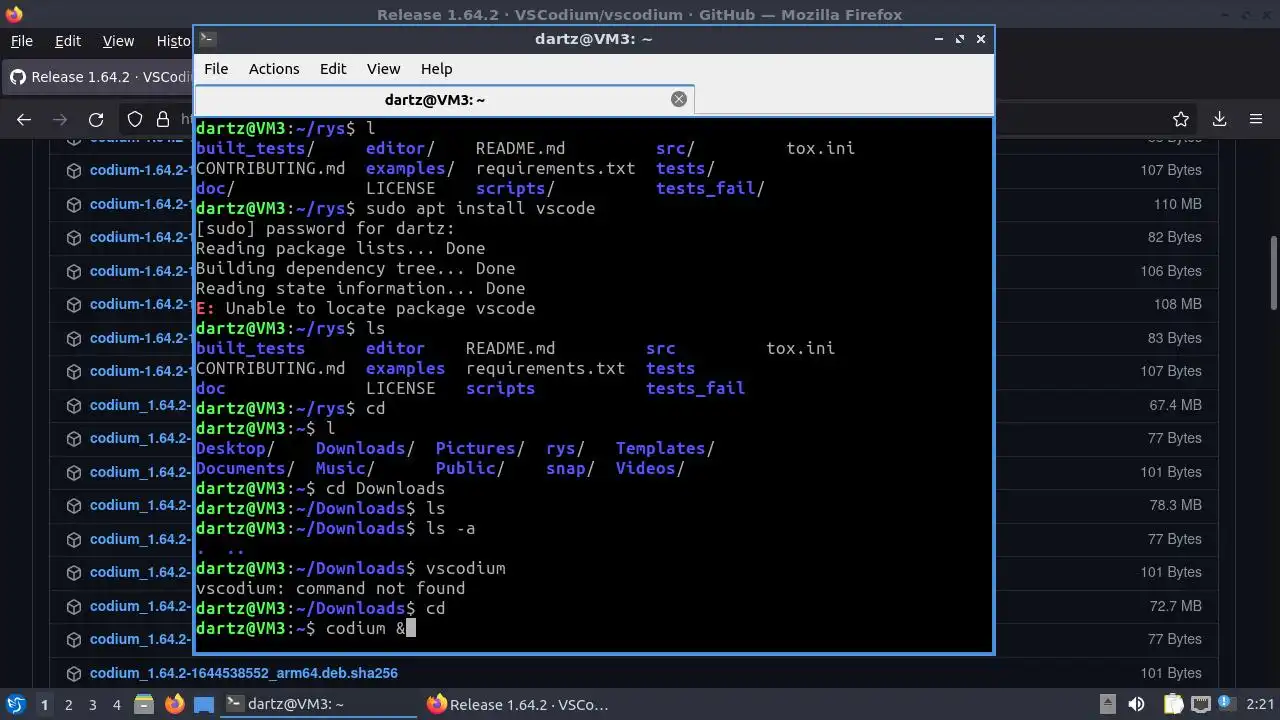Click the package icon in the 110 MB row
This screenshot has width=1280, height=720.
[74, 204]
